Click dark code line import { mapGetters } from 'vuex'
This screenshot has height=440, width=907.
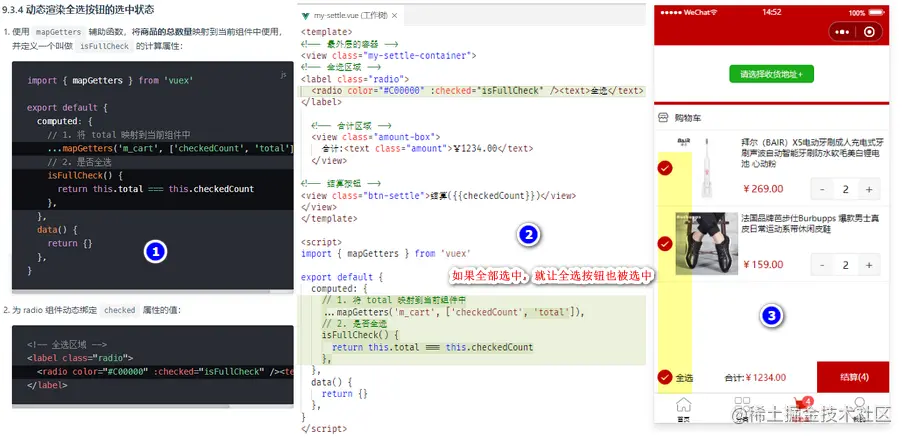pos(110,81)
